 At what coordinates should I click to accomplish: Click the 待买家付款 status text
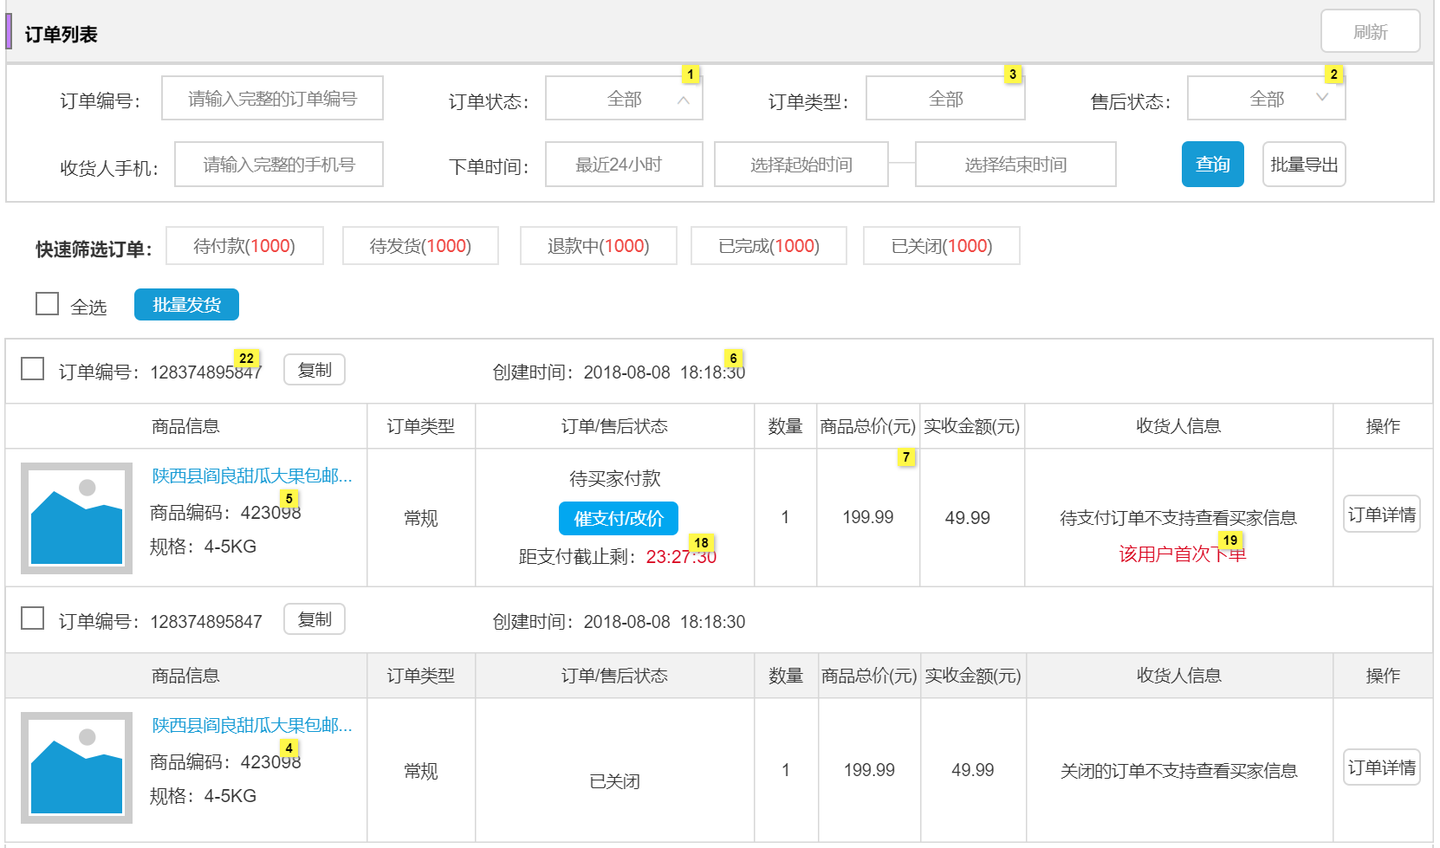click(615, 479)
